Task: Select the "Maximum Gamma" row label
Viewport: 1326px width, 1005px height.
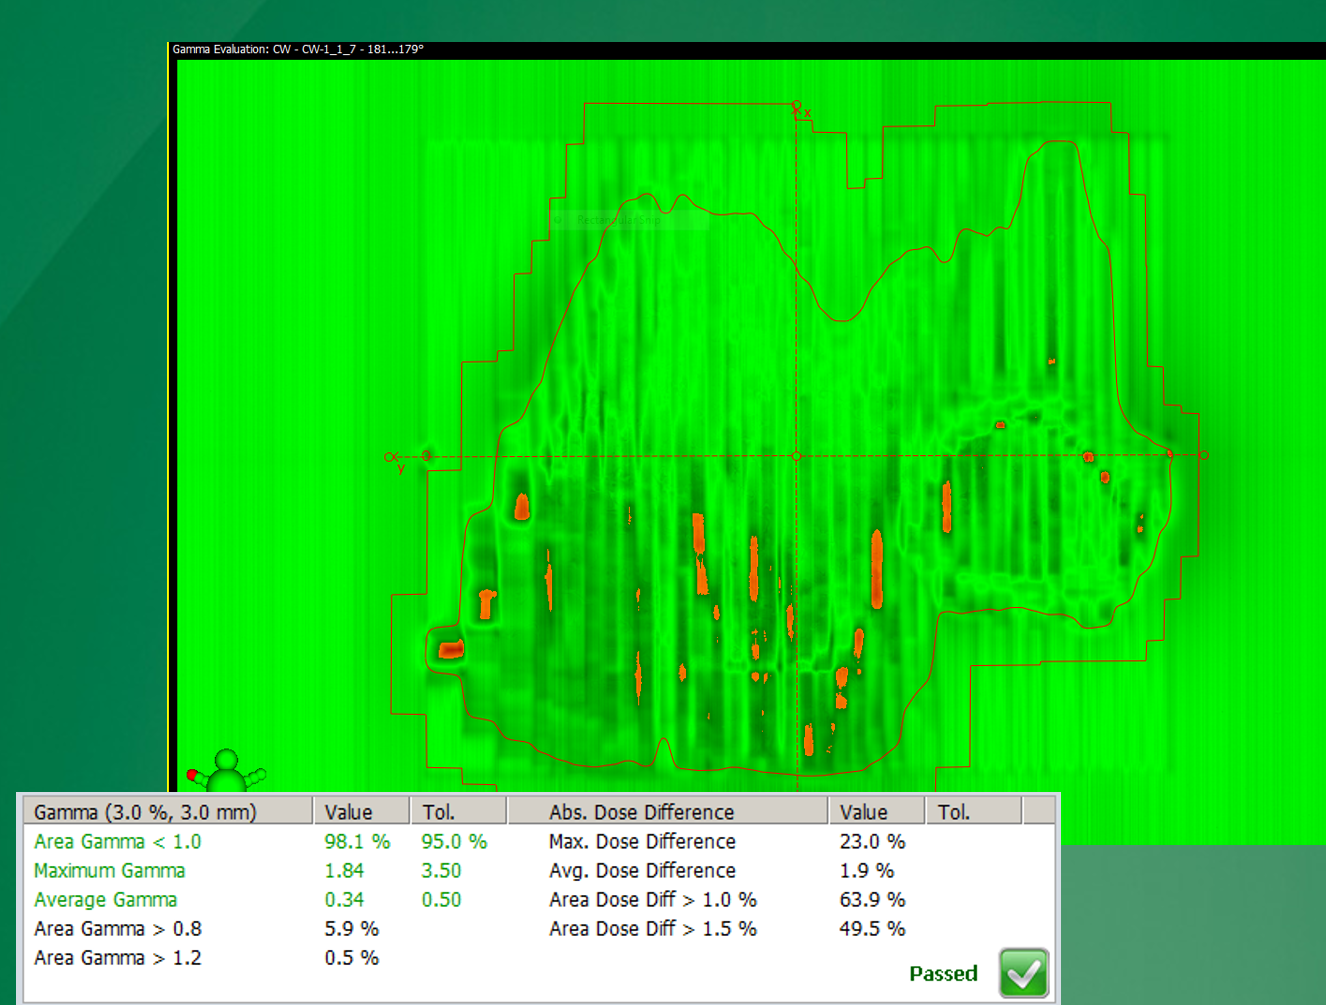Action: [x=109, y=871]
